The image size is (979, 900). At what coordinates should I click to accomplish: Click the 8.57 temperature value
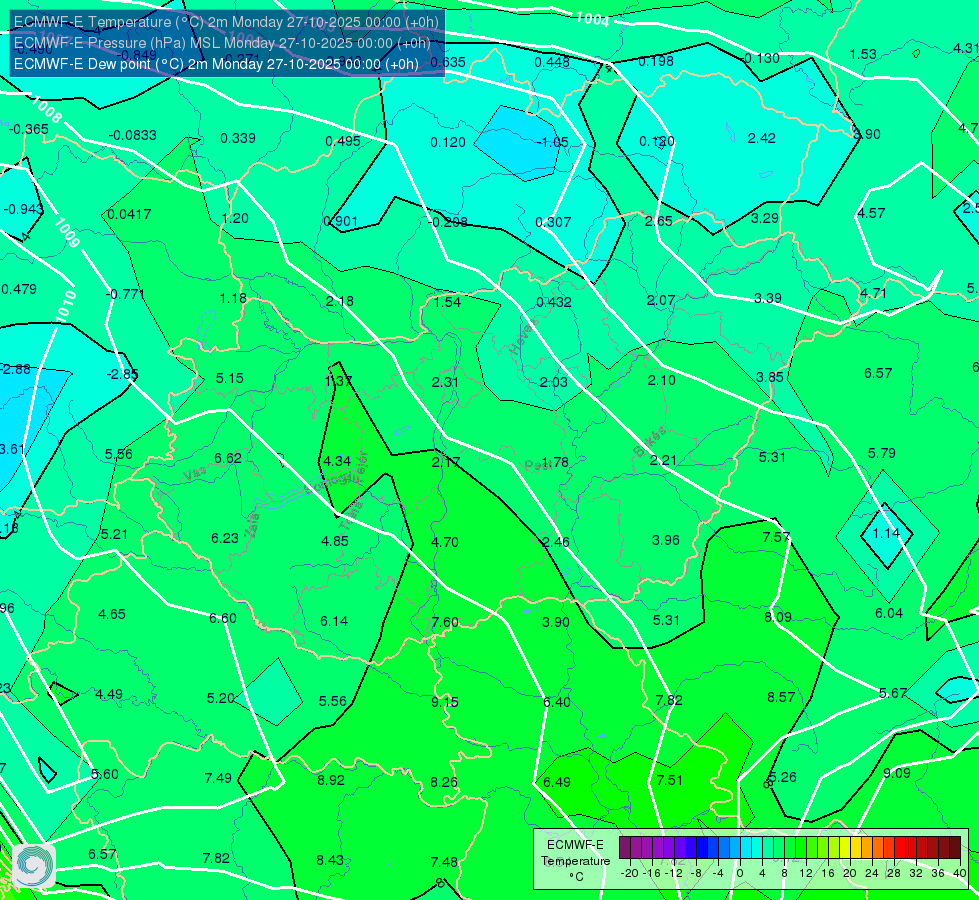click(781, 698)
